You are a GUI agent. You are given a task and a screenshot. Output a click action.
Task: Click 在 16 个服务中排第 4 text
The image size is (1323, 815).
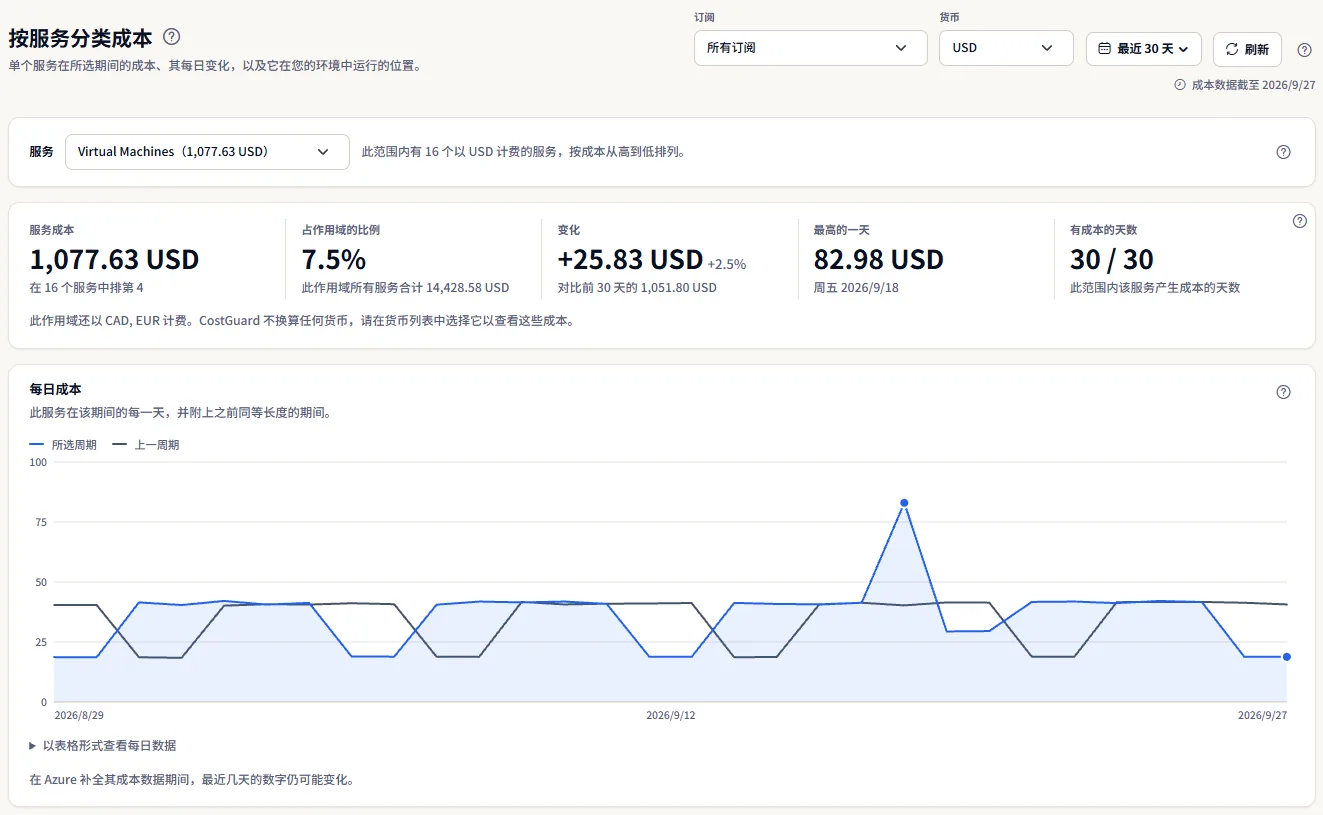click(87, 288)
